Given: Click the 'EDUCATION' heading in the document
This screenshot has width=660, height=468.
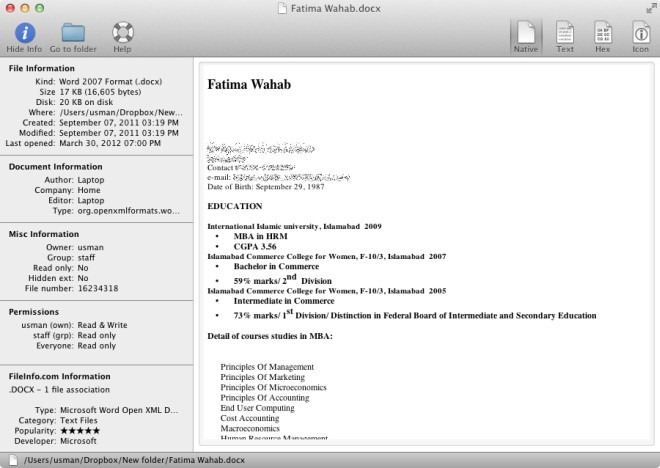Looking at the screenshot, I should tap(235, 206).
